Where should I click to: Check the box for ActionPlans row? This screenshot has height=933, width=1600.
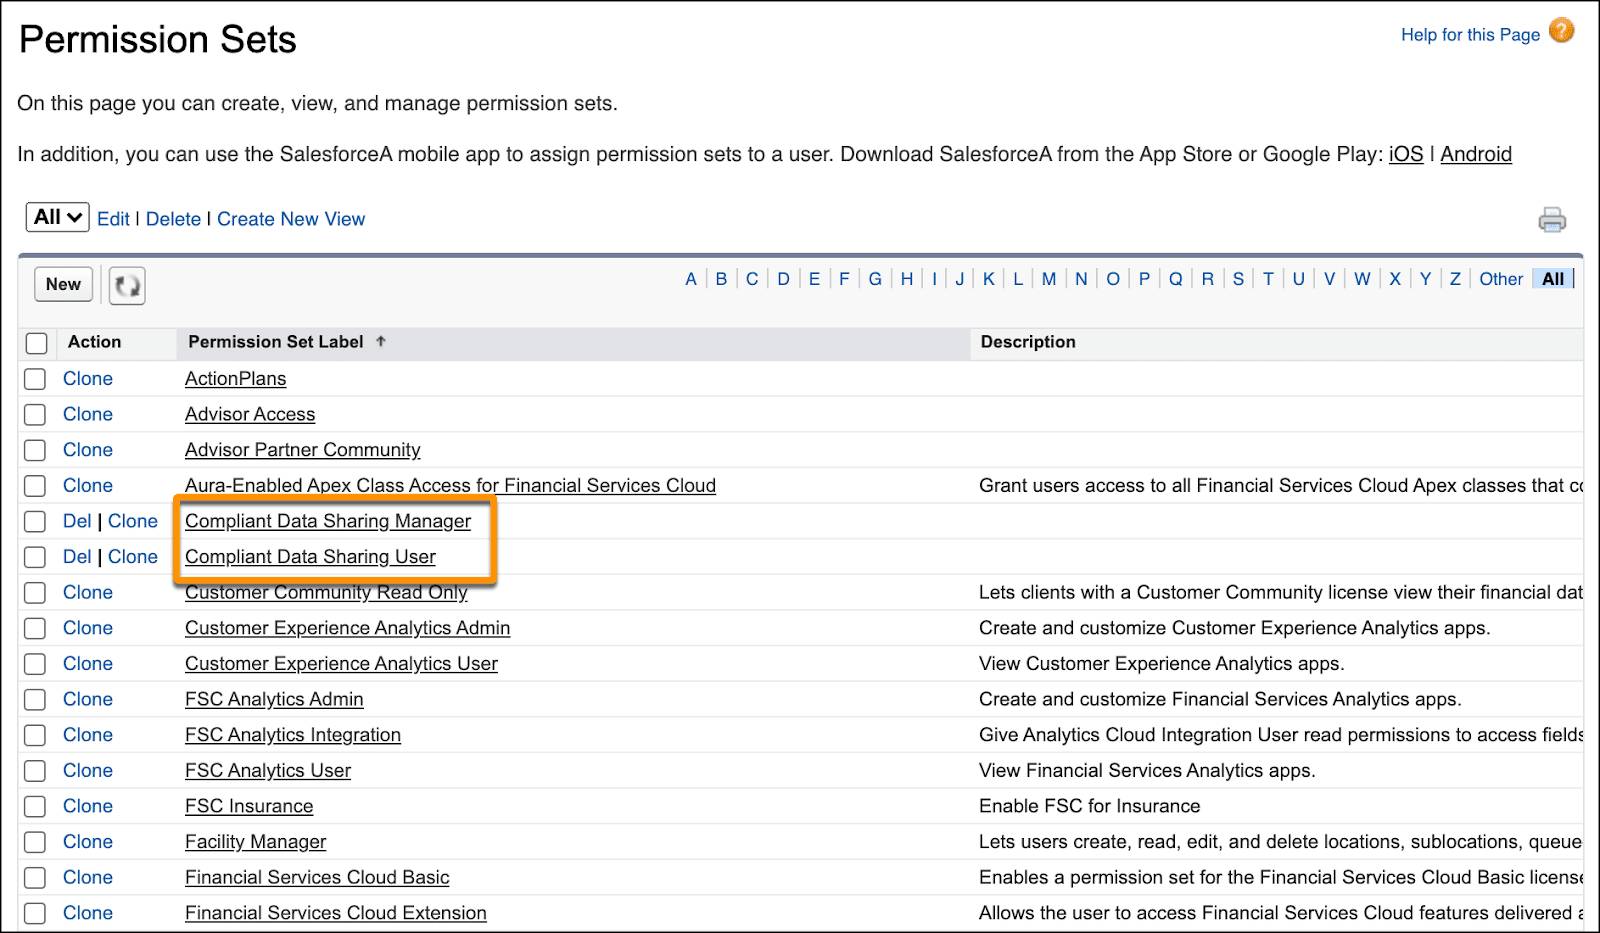(x=35, y=379)
